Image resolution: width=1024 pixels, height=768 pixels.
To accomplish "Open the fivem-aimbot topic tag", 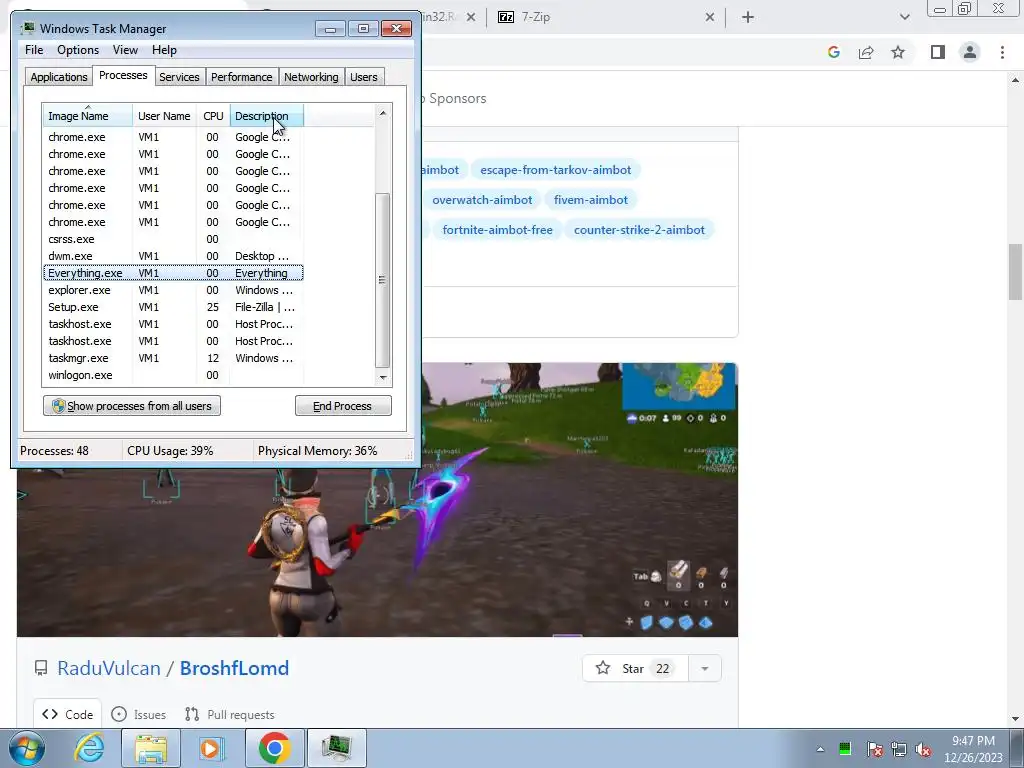I will 590,200.
